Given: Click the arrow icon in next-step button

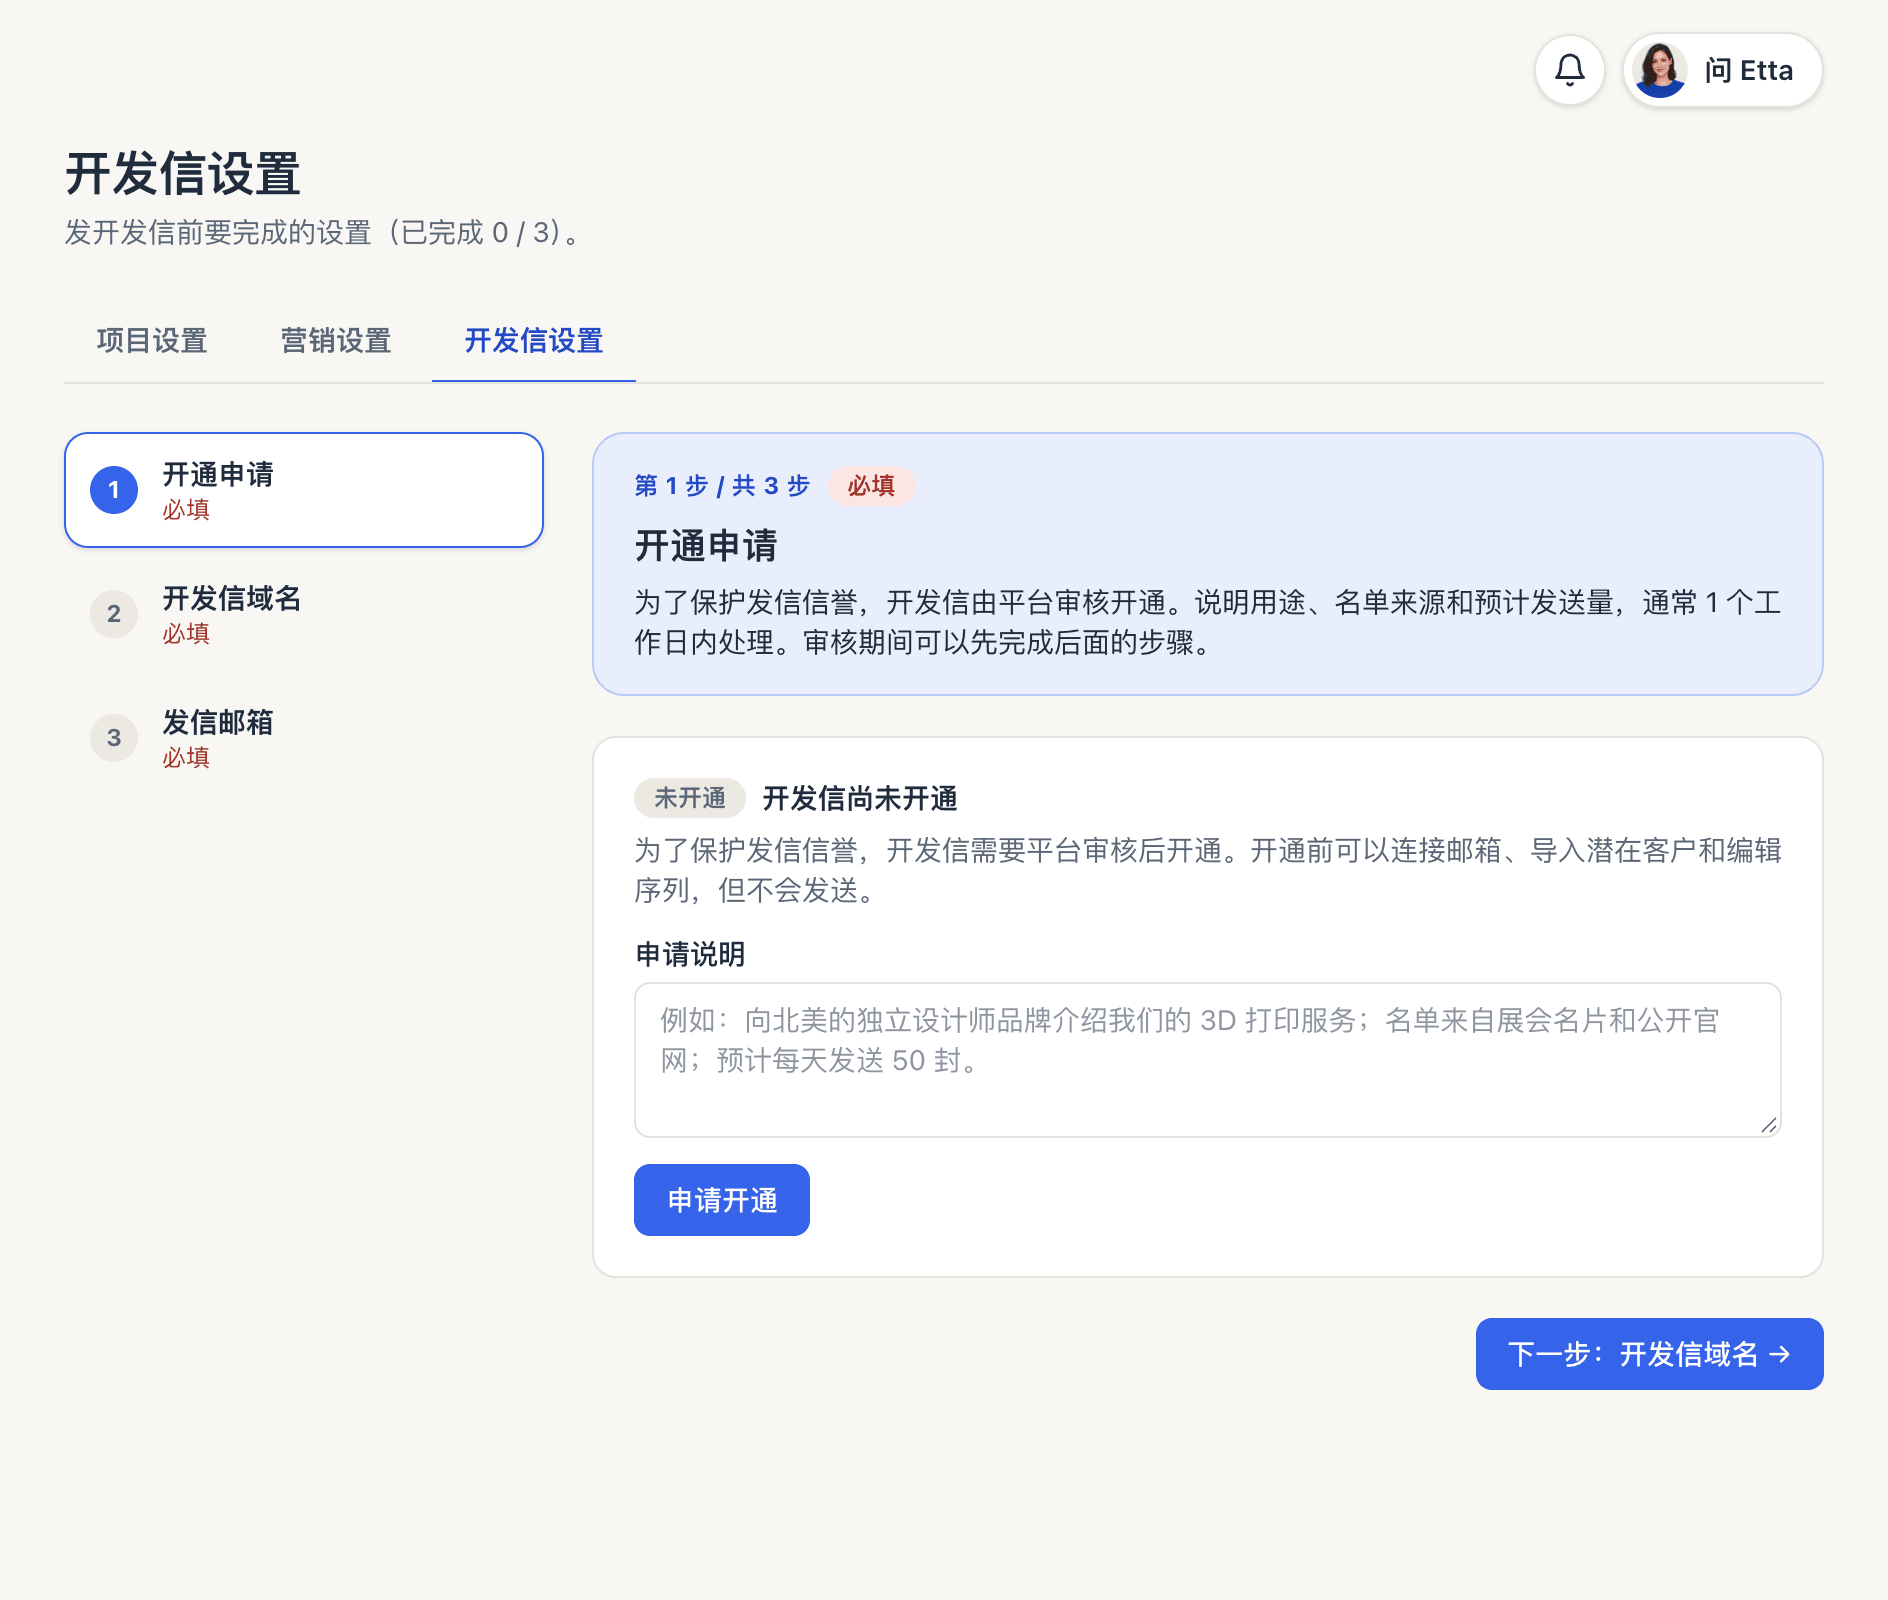Looking at the screenshot, I should point(1780,1354).
